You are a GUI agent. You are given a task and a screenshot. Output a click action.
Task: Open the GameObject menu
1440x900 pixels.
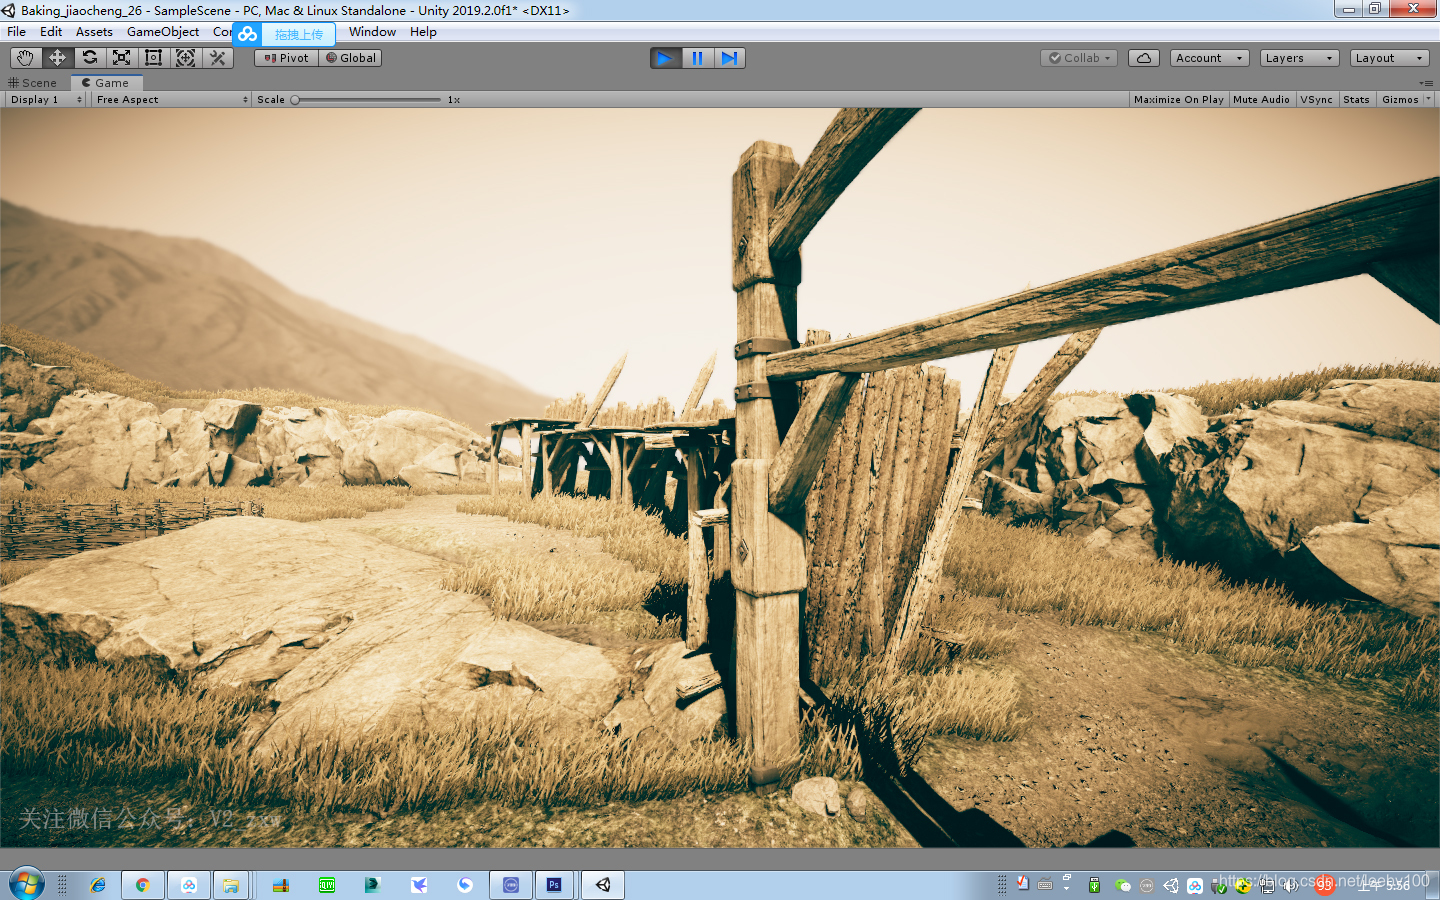tap(163, 32)
